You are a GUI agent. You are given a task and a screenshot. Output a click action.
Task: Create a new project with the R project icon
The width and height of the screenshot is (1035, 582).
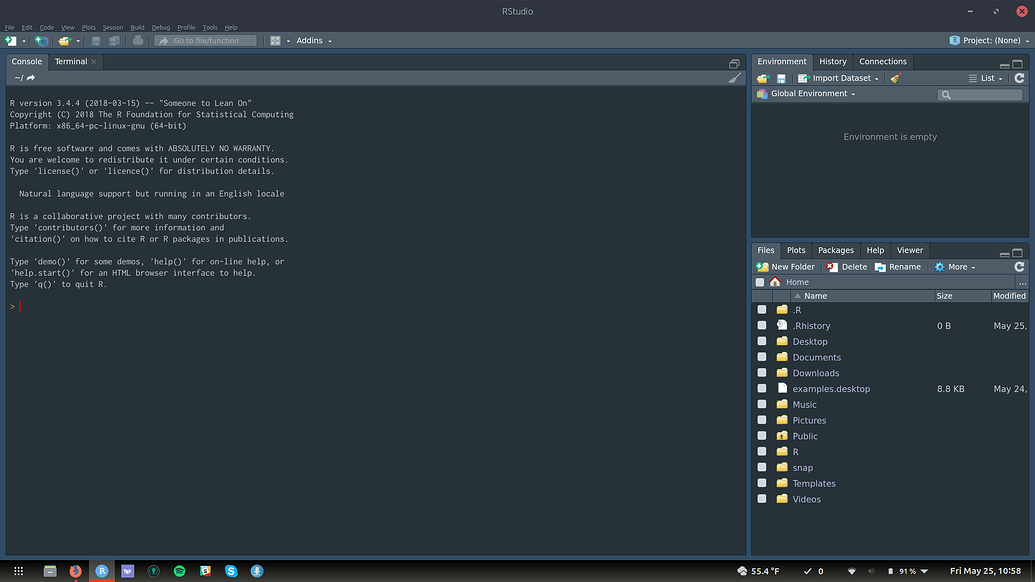click(41, 41)
